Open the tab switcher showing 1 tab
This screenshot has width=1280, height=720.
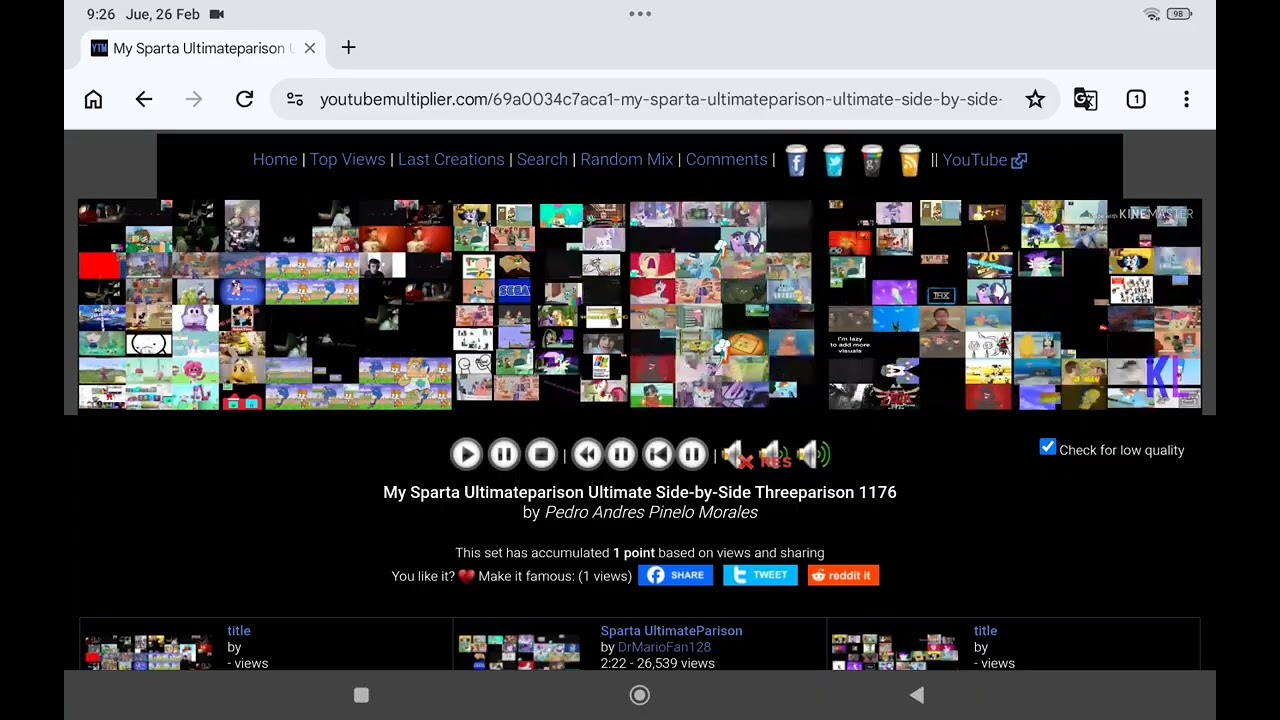point(1136,99)
